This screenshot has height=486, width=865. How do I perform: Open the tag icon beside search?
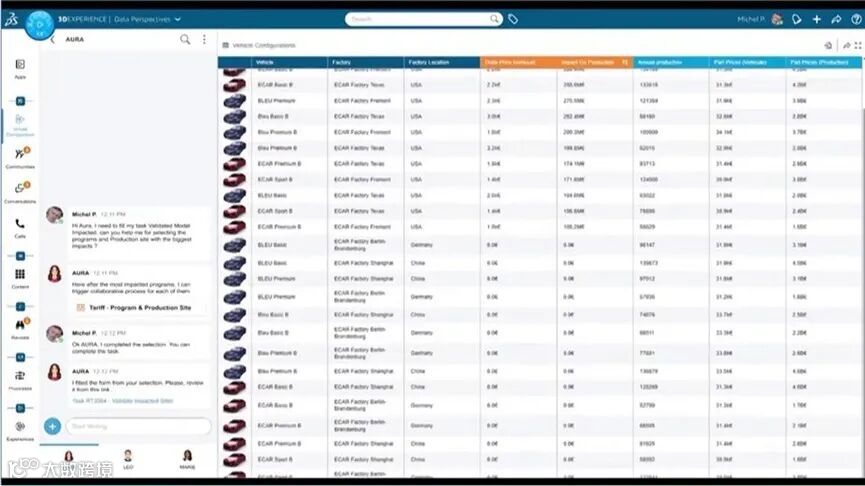pos(513,19)
